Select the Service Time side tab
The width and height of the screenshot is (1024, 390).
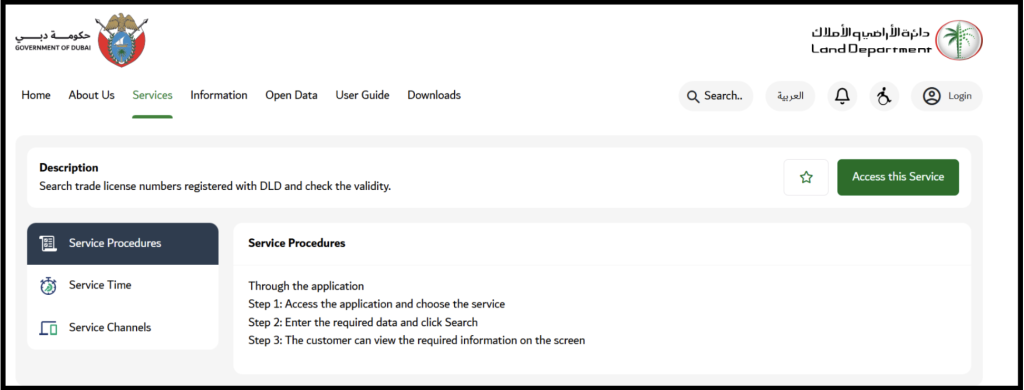[x=123, y=285]
